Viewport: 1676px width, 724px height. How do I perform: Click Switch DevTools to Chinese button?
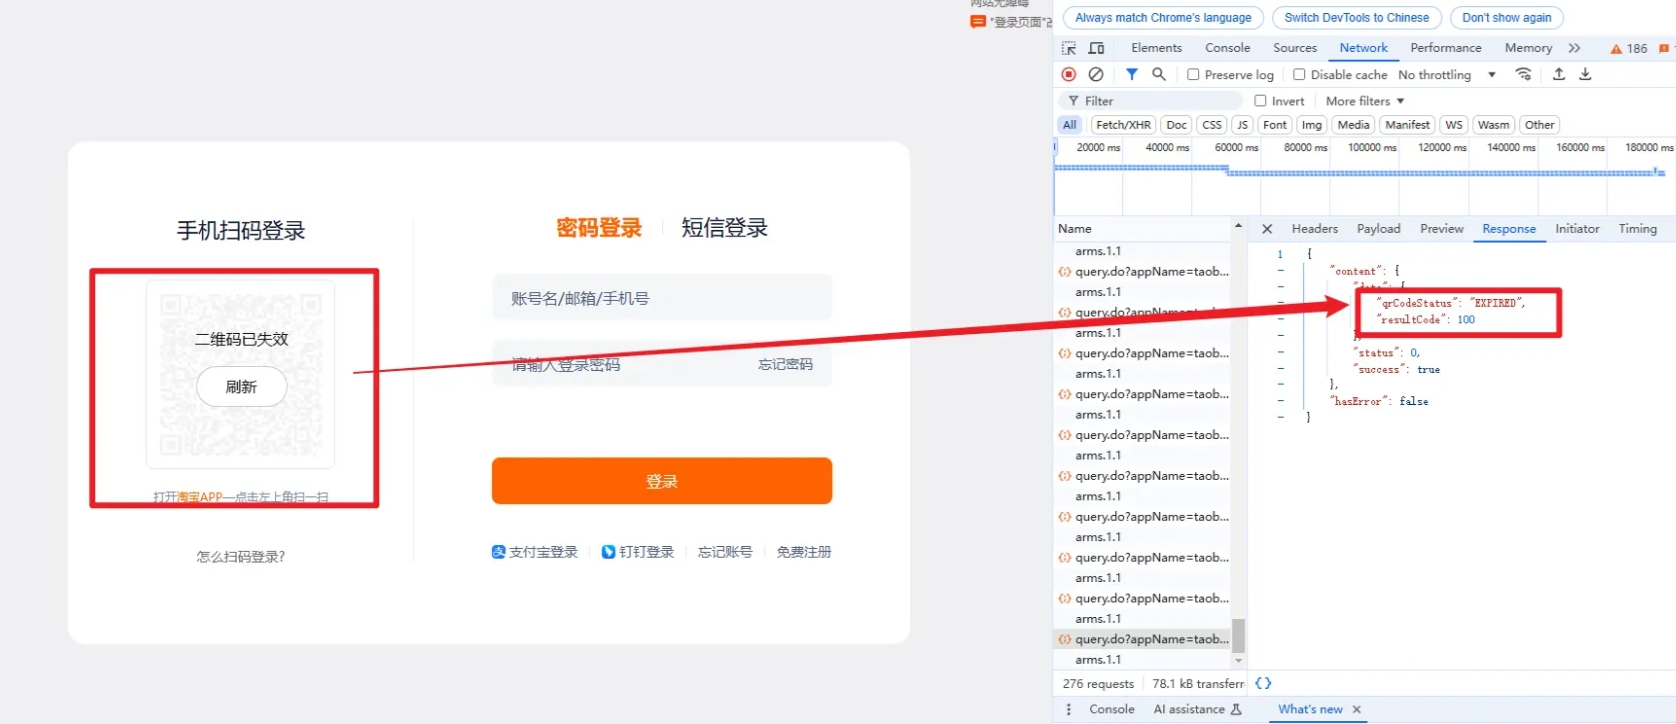1356,18
